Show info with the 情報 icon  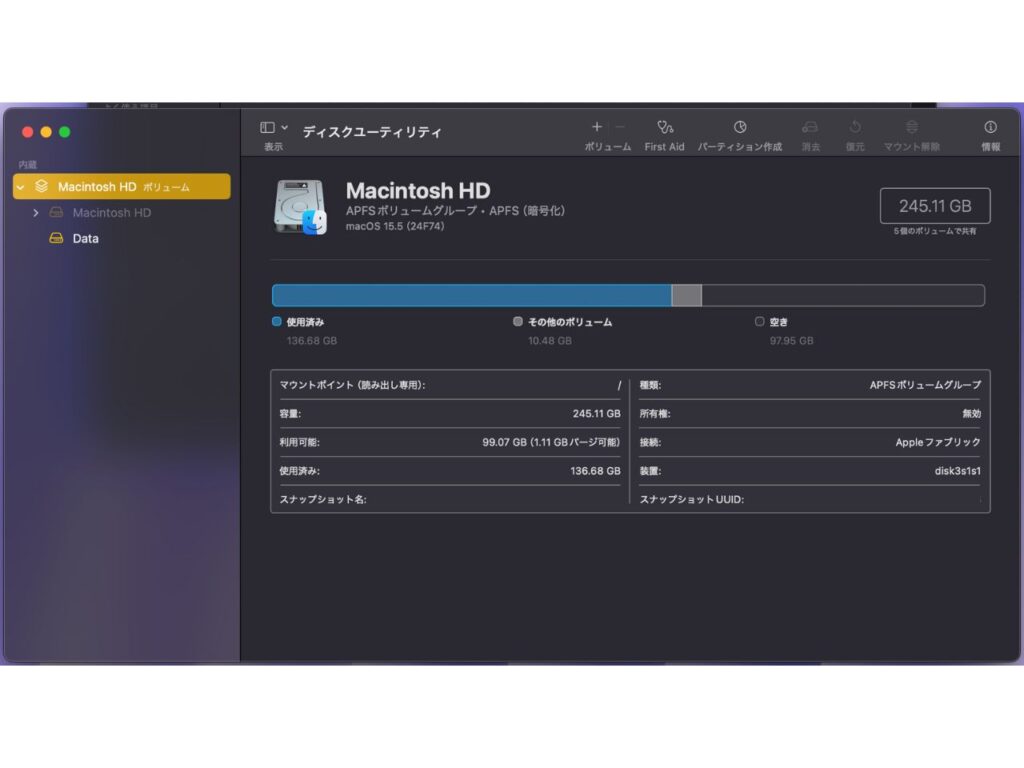pyautogui.click(x=991, y=127)
